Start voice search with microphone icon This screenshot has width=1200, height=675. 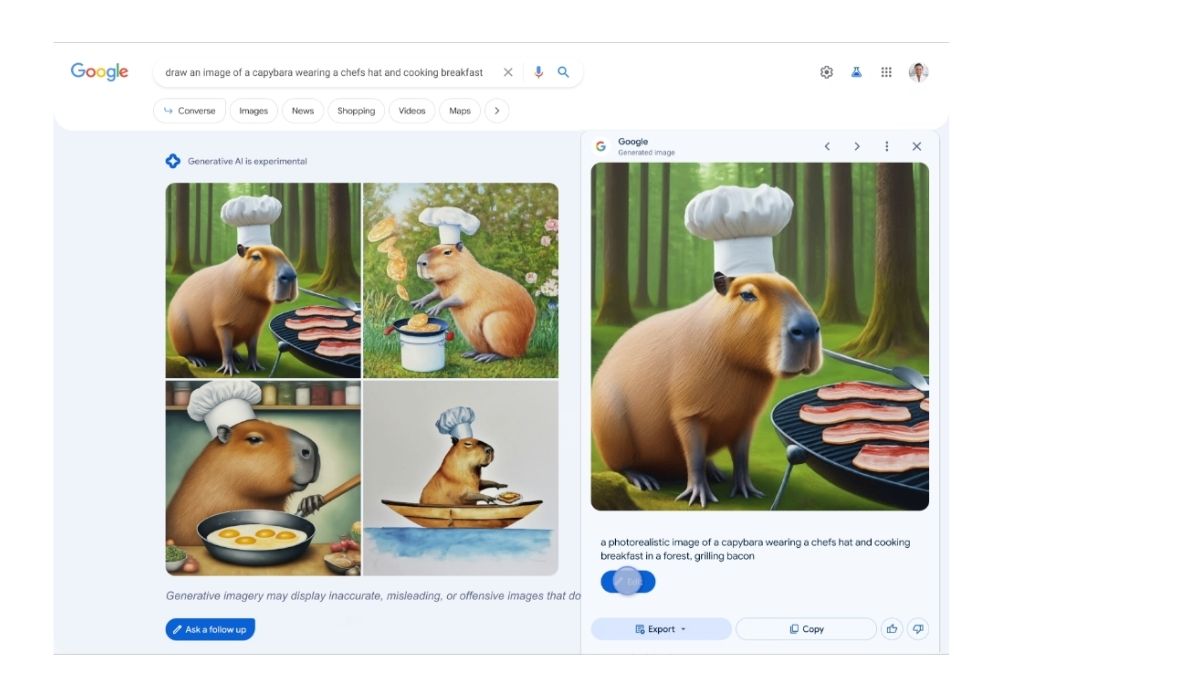click(x=538, y=72)
